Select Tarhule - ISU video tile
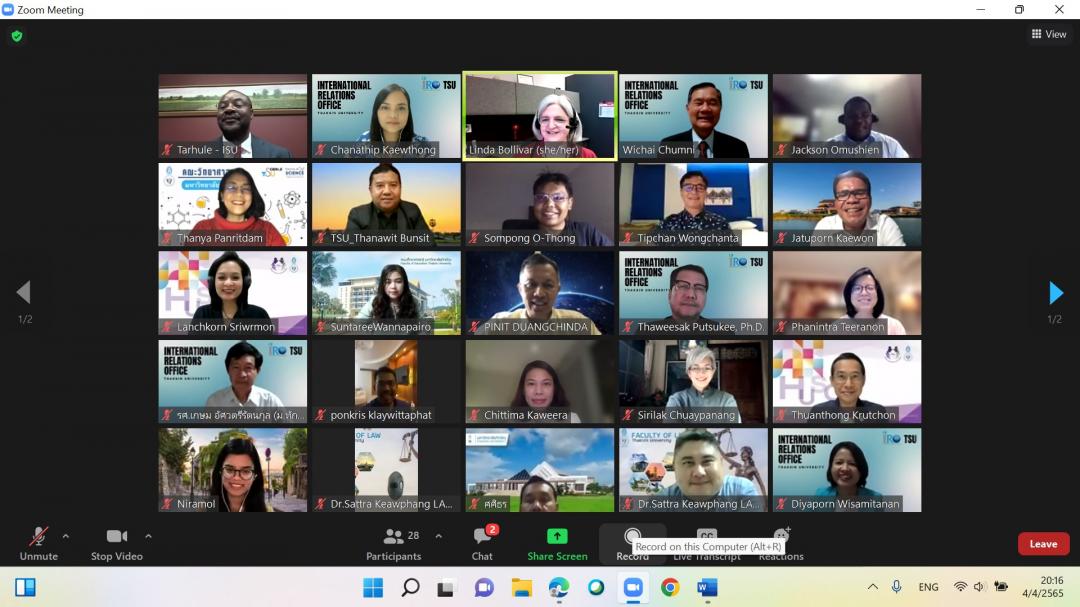The height and width of the screenshot is (607, 1080). [232, 115]
